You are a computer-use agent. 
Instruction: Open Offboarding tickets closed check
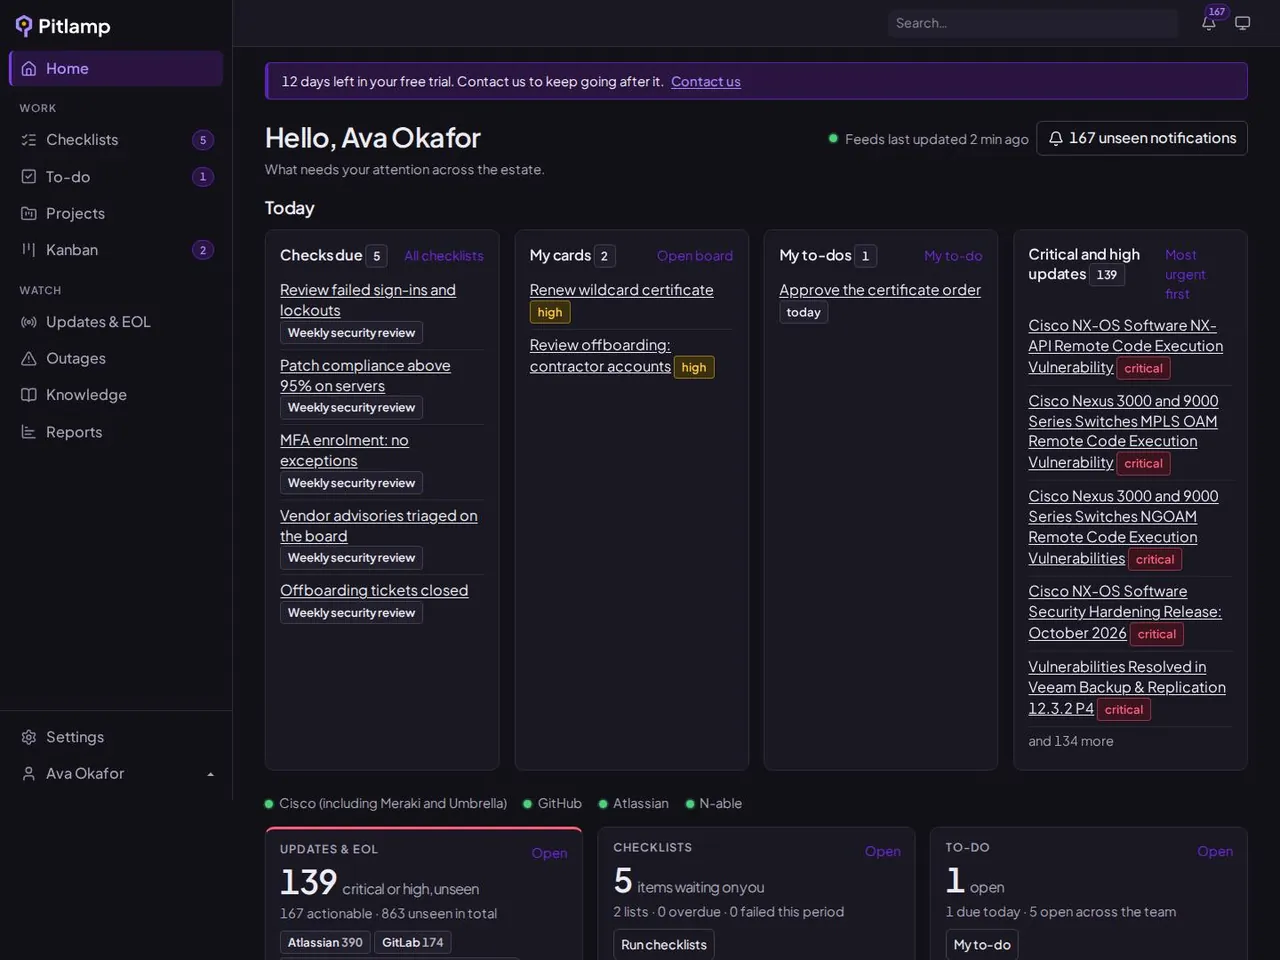374,591
